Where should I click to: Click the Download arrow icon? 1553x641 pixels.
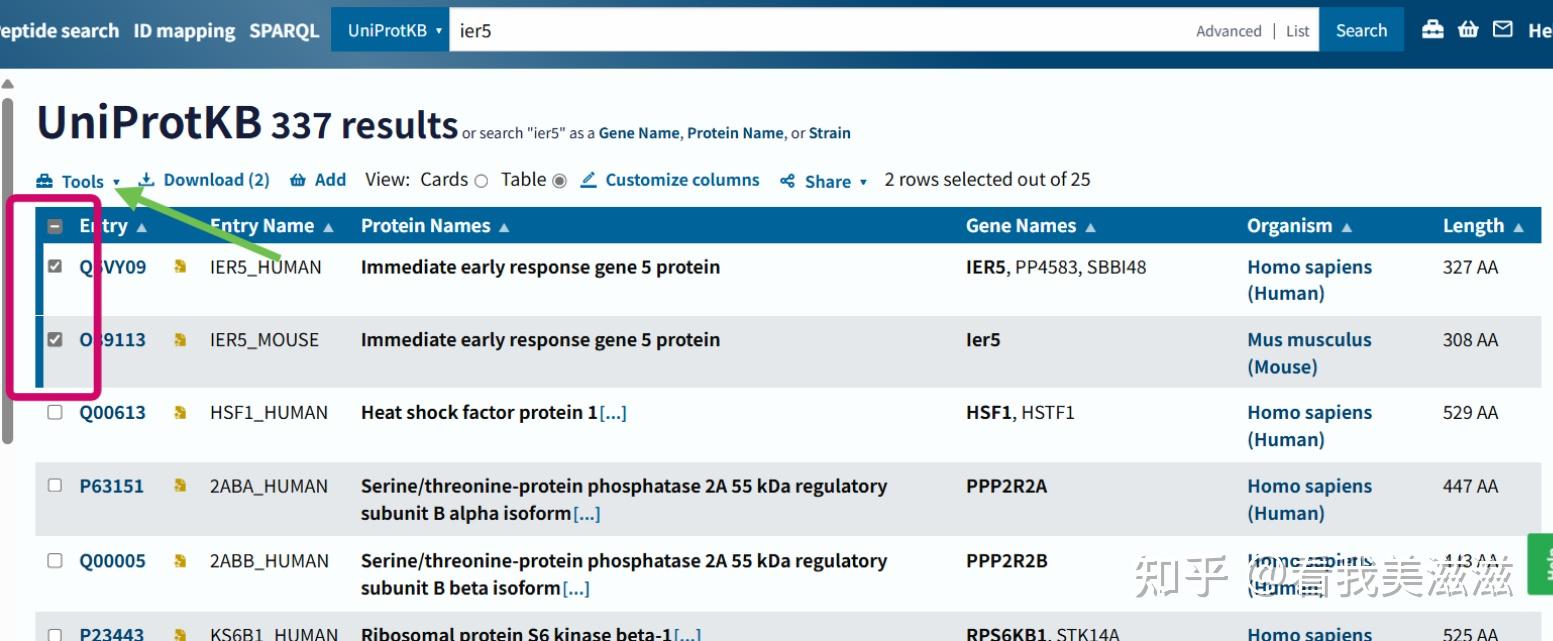click(x=145, y=180)
